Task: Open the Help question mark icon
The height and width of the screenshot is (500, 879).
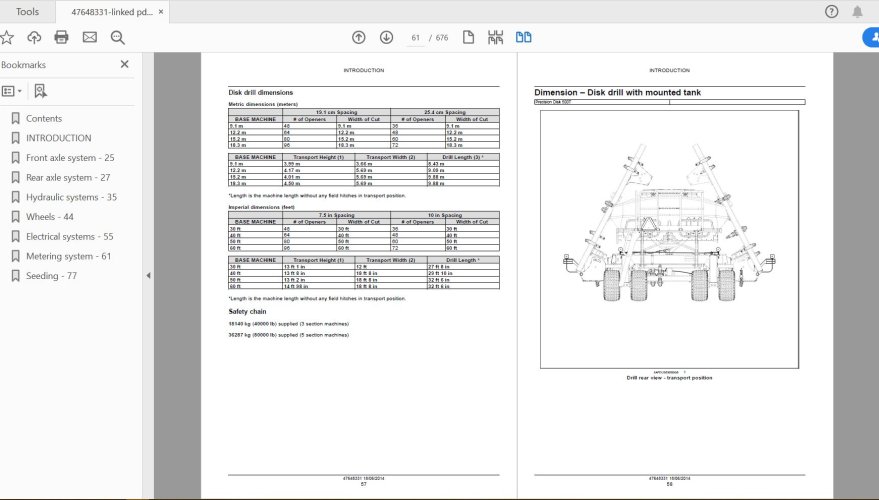Action: point(831,12)
